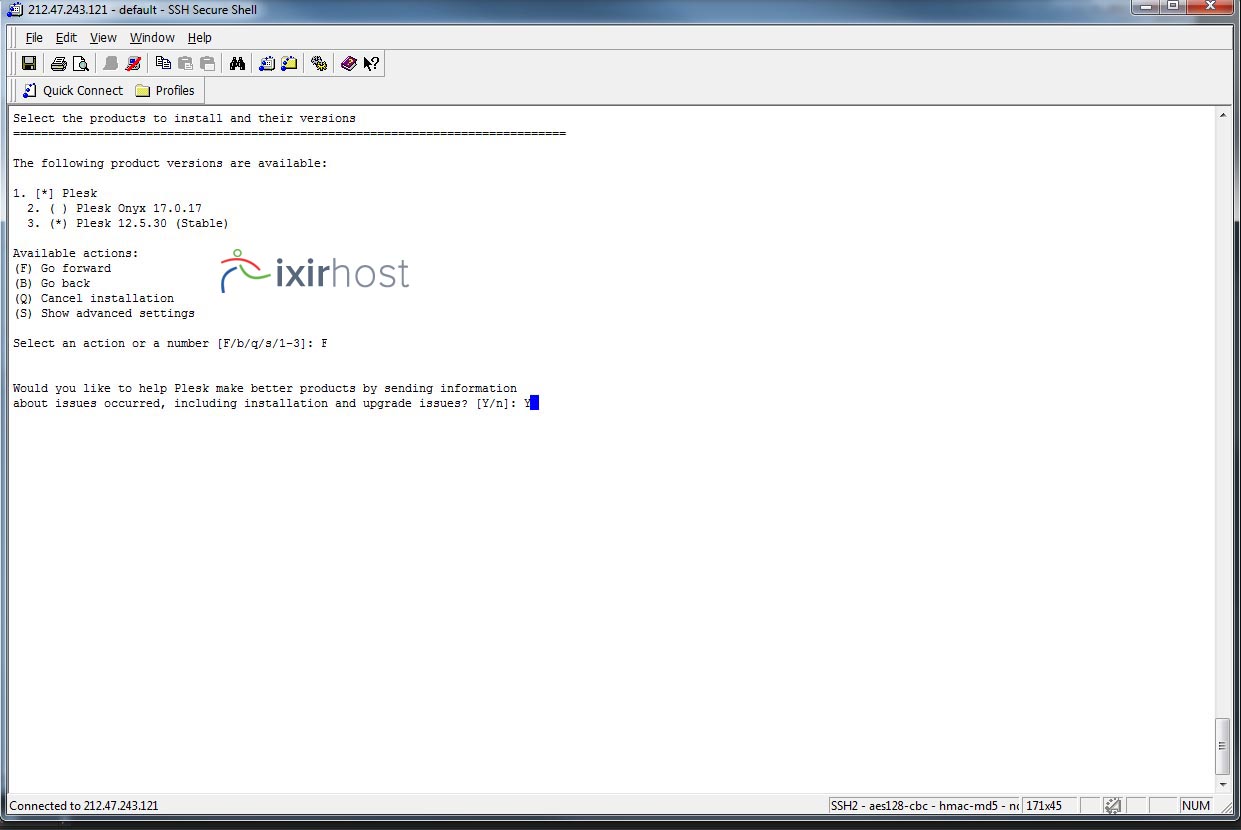
Task: Click text '(F) Go forward'
Action: point(62,268)
